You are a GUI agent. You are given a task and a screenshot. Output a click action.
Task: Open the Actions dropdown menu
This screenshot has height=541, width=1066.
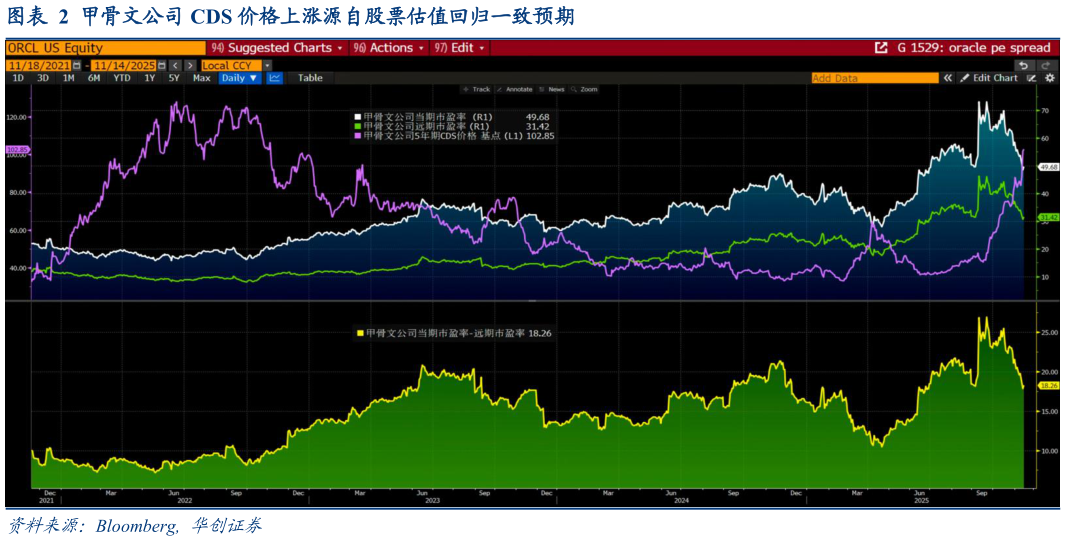click(x=388, y=48)
